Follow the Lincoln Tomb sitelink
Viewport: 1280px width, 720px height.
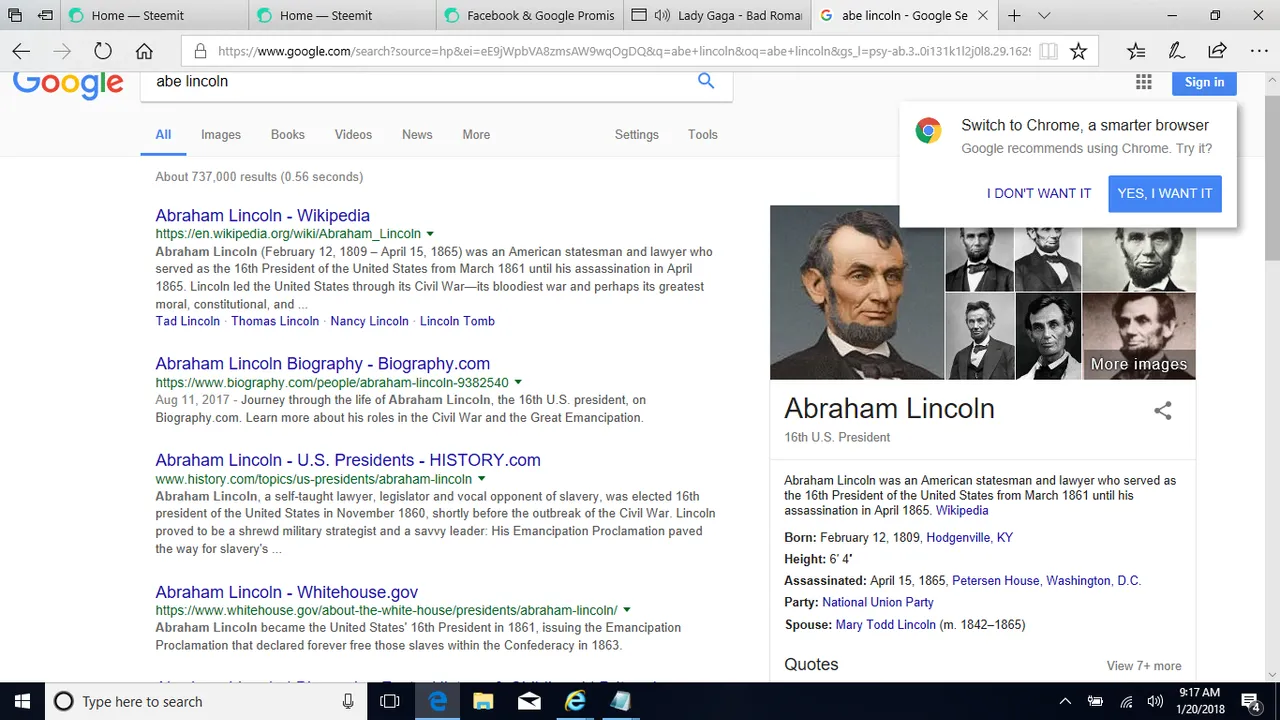tap(457, 321)
